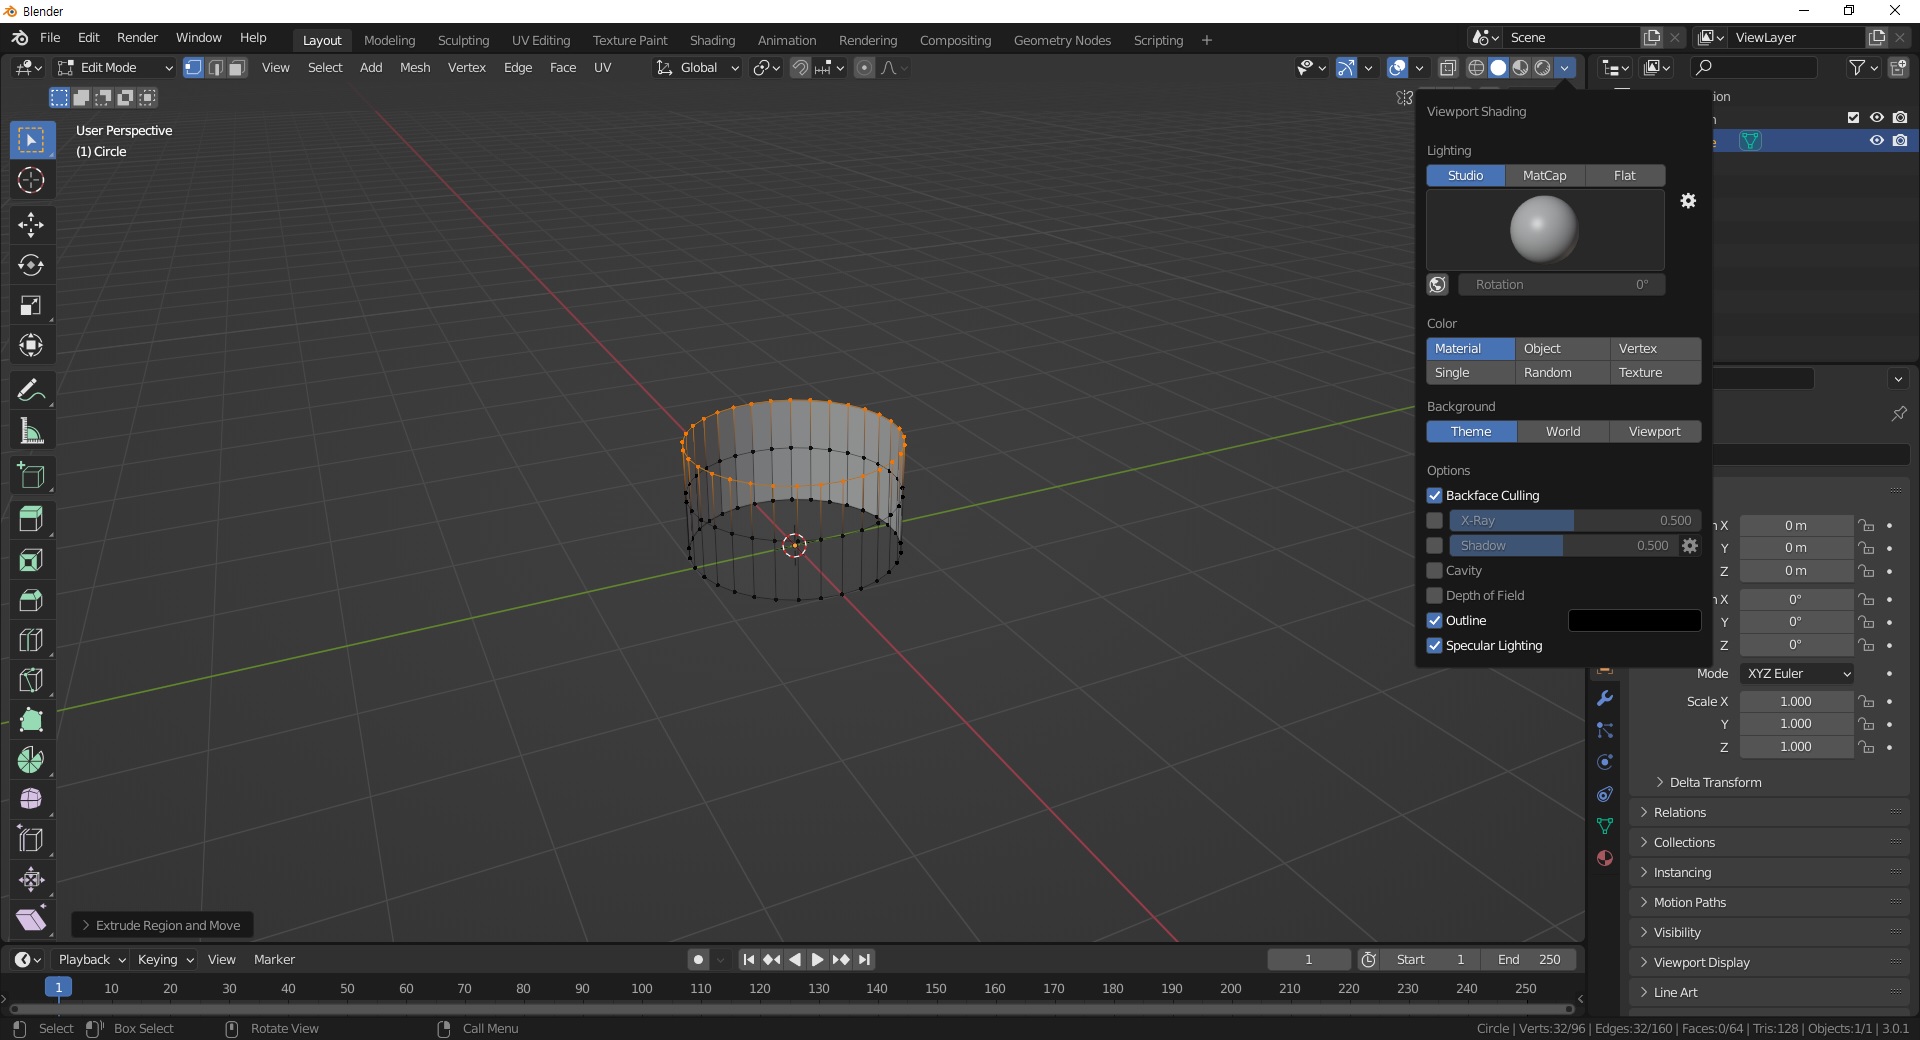1920x1040 pixels.
Task: Enable Depth of Field option
Action: tap(1435, 596)
